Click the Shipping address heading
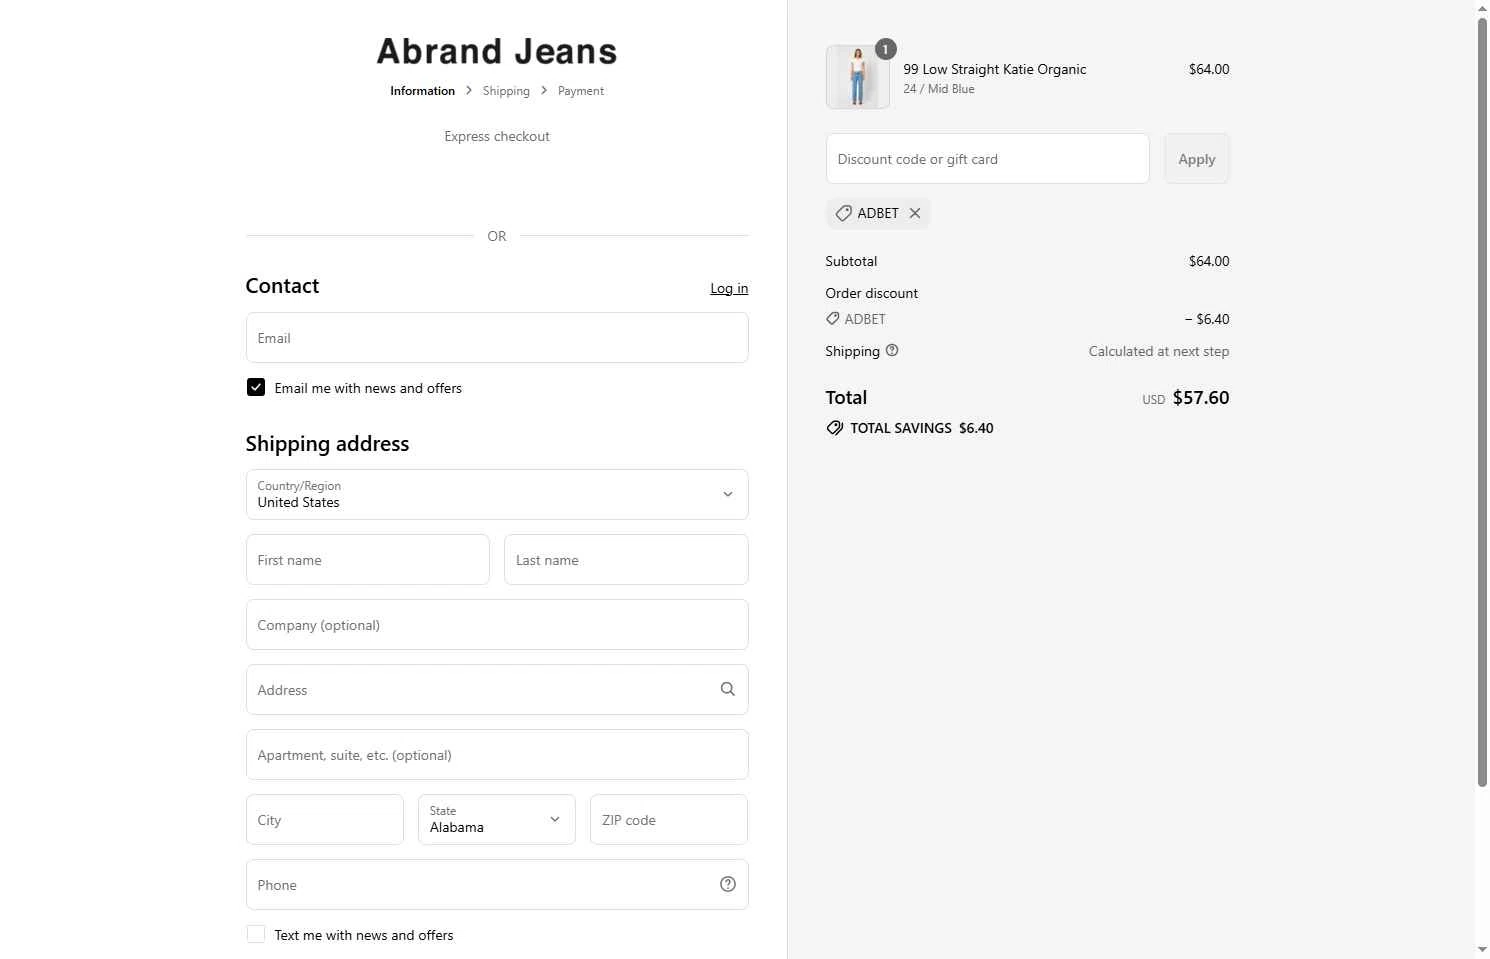Screen dimensions: 1490x959 click(327, 443)
